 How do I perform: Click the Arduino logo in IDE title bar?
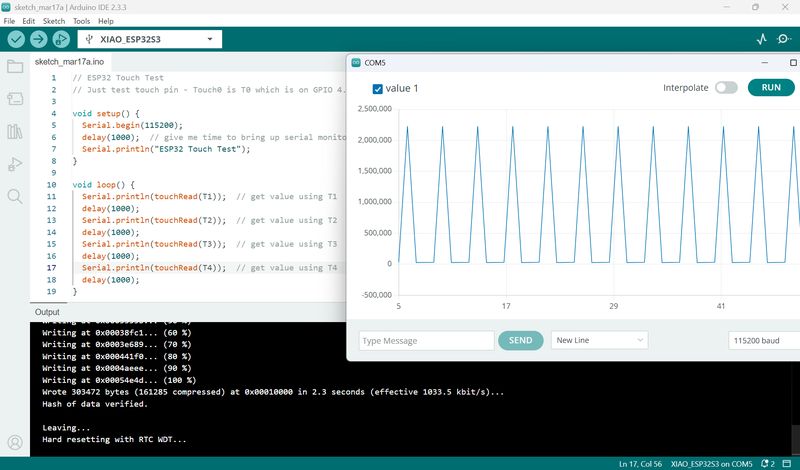pyautogui.click(x=6, y=7)
